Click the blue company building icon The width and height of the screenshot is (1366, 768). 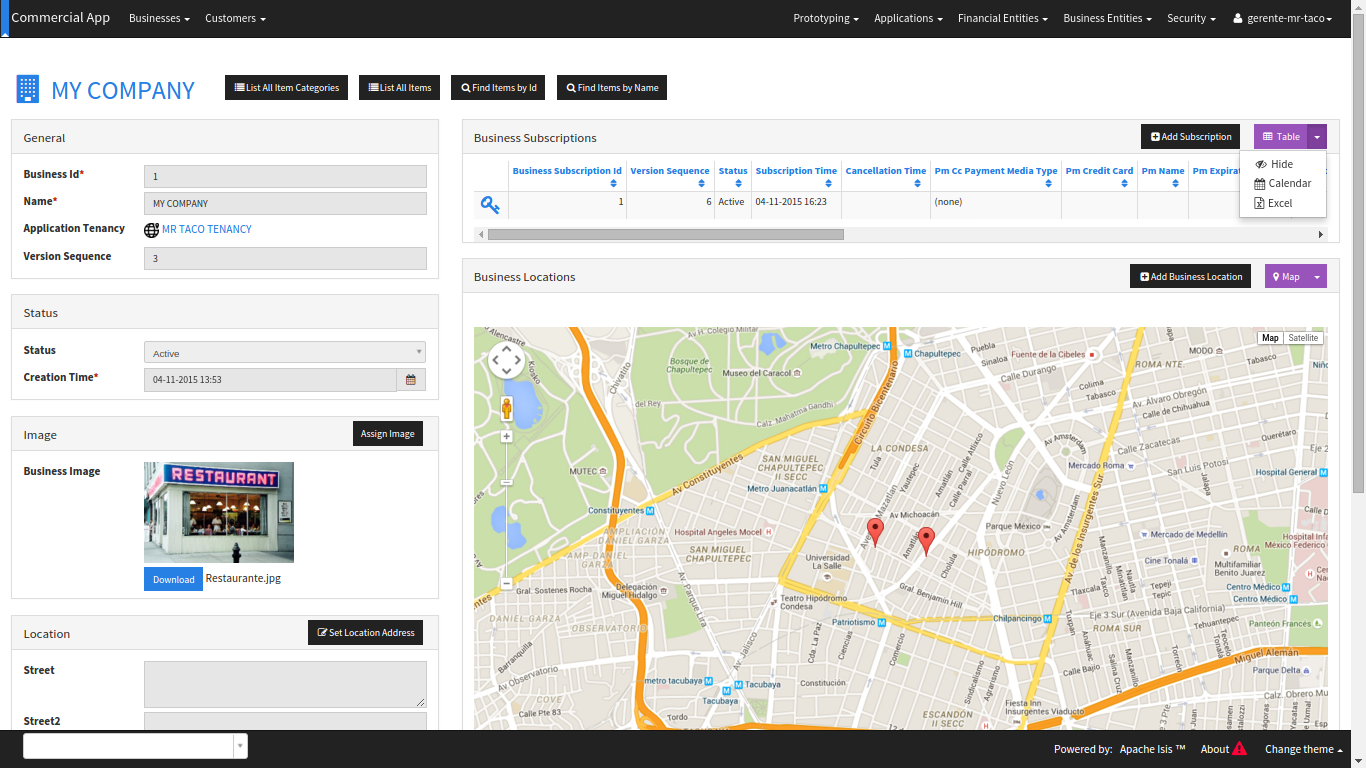coord(28,90)
